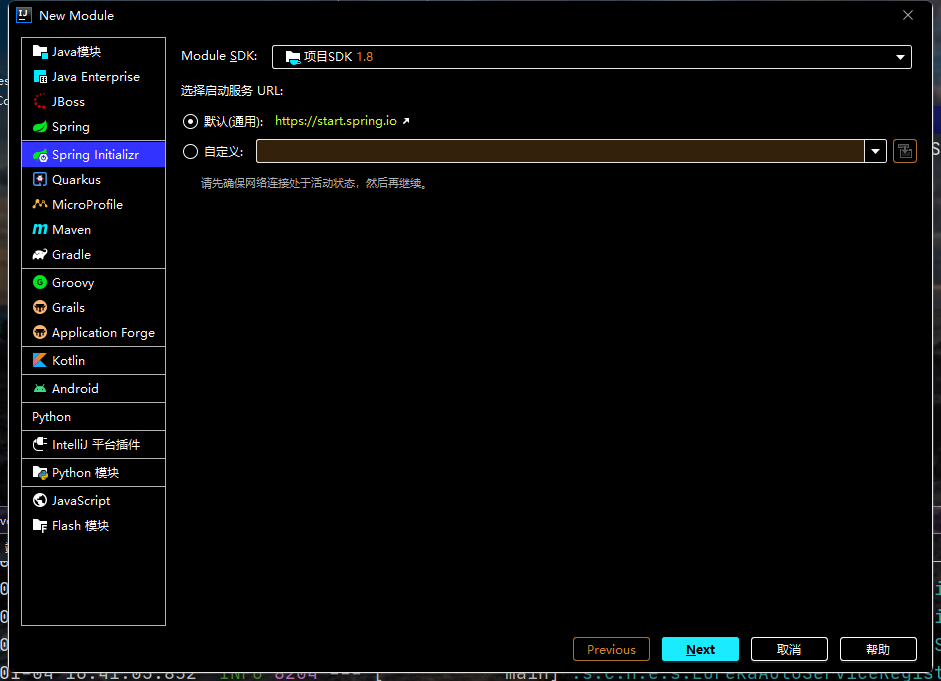This screenshot has height=681, width=941.
Task: Click the external link arrow after start.spring.io
Action: coord(406,121)
